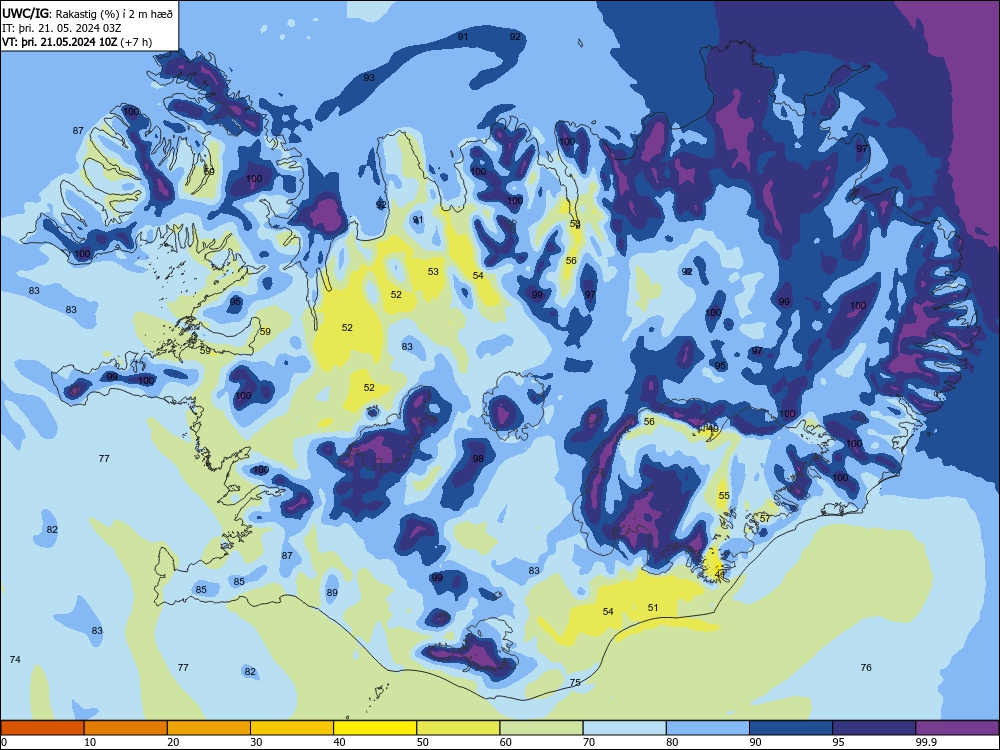Click the bright yellow 40–50 legend swatch
Viewport: 1000px width, 750px height.
(375, 728)
